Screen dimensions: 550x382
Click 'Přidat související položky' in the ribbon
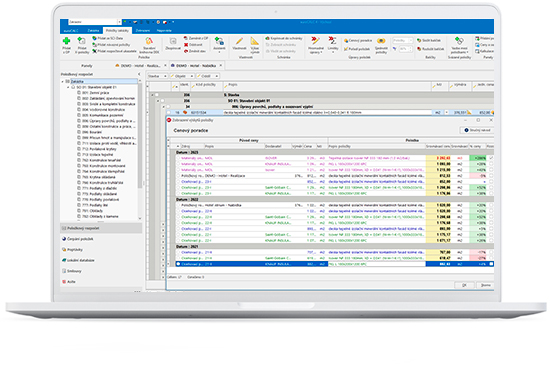[x=111, y=45]
